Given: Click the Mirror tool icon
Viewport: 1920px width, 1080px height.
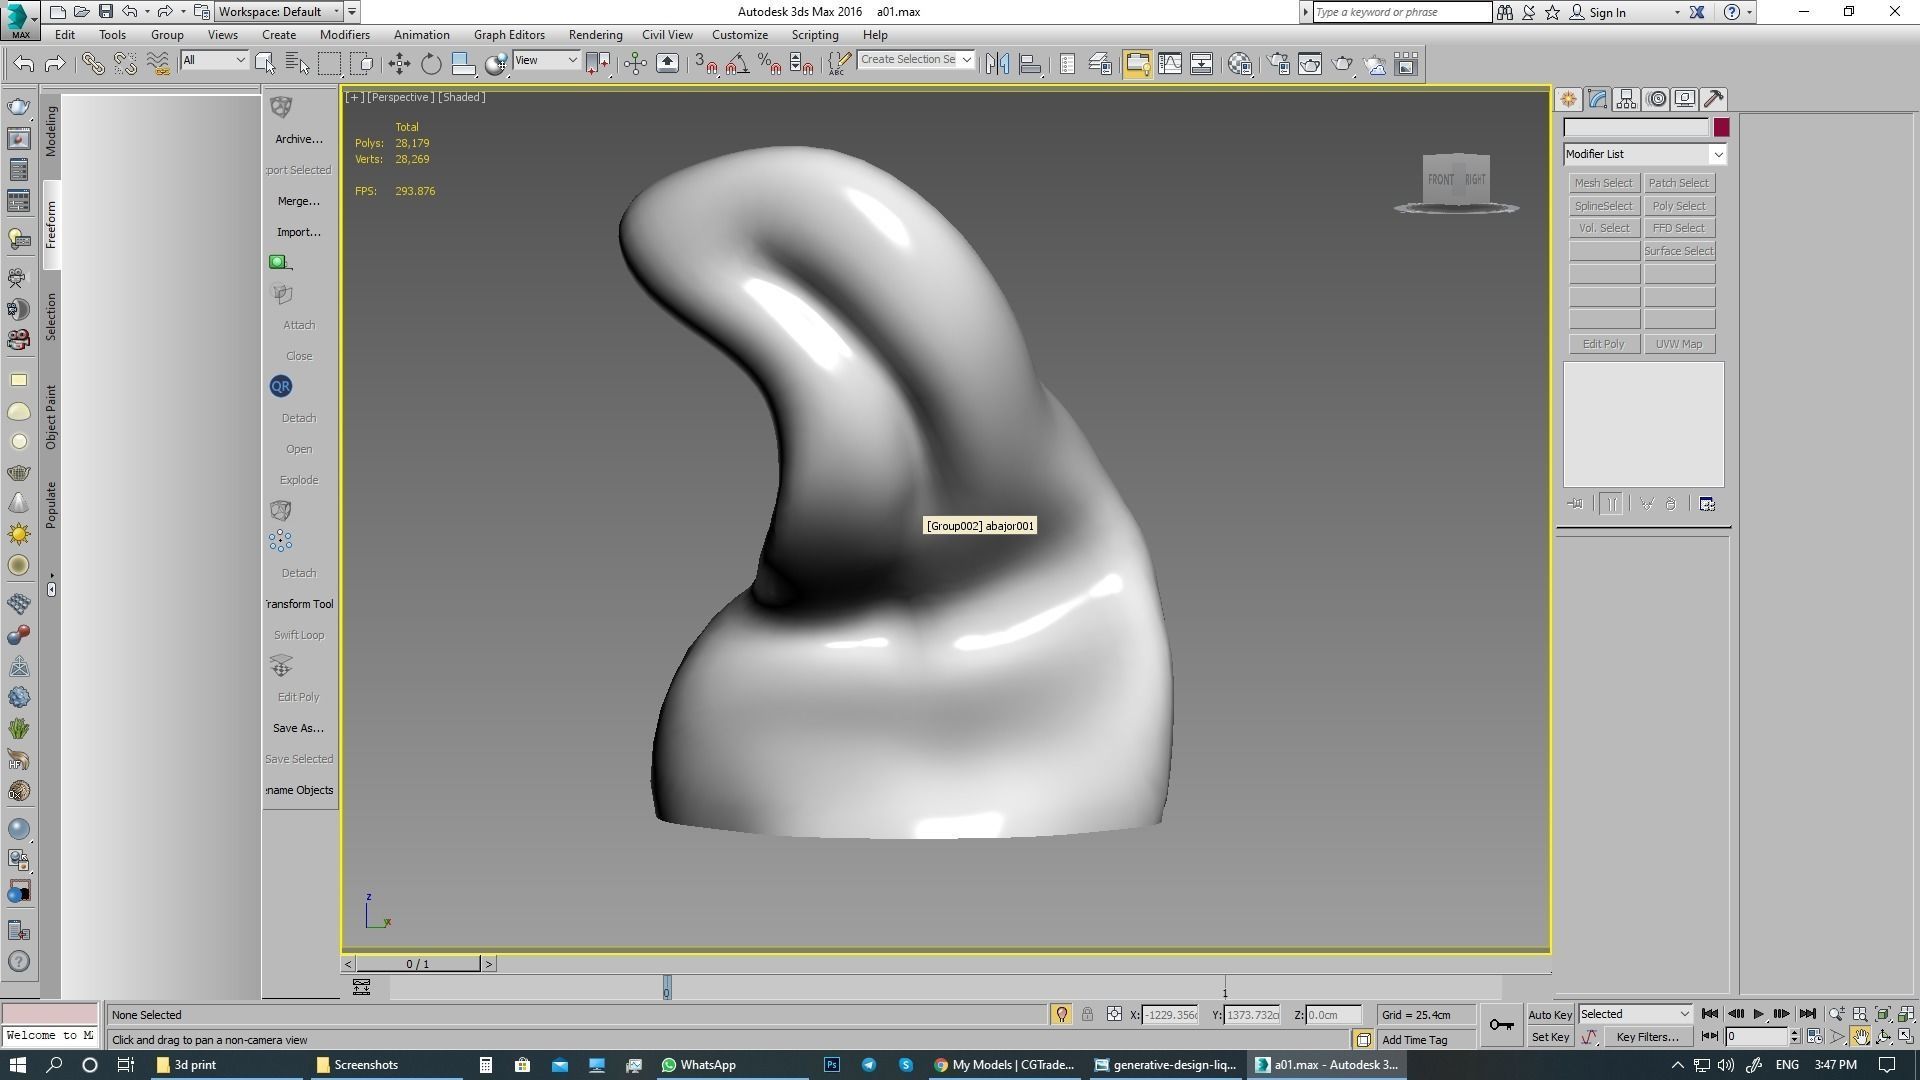Looking at the screenshot, I should [997, 64].
